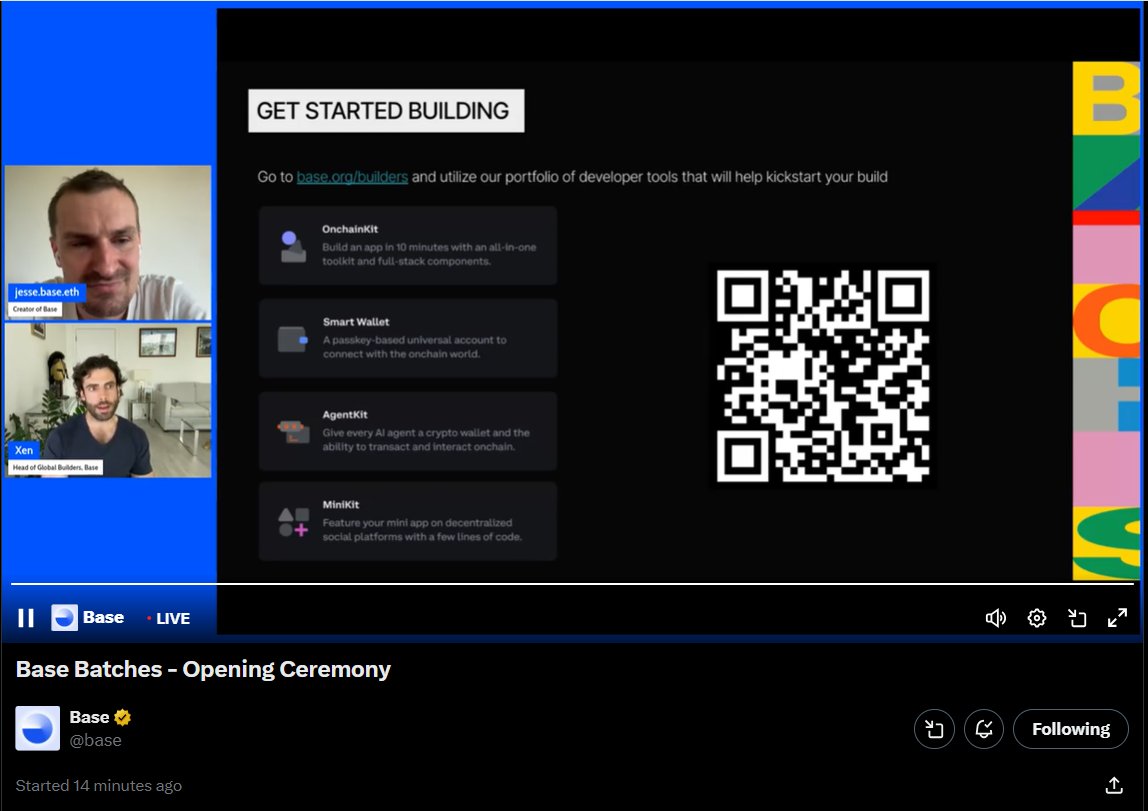Pop out video with player dock icon
The height and width of the screenshot is (811, 1148).
(1077, 618)
